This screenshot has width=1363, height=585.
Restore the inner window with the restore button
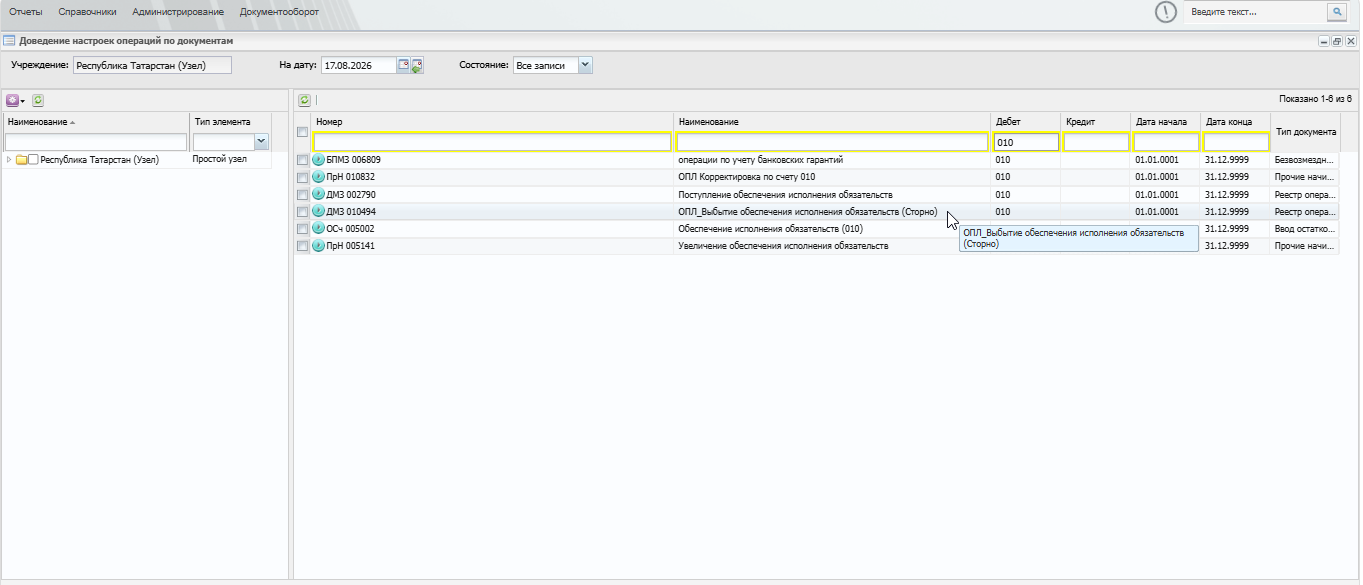pos(1337,41)
